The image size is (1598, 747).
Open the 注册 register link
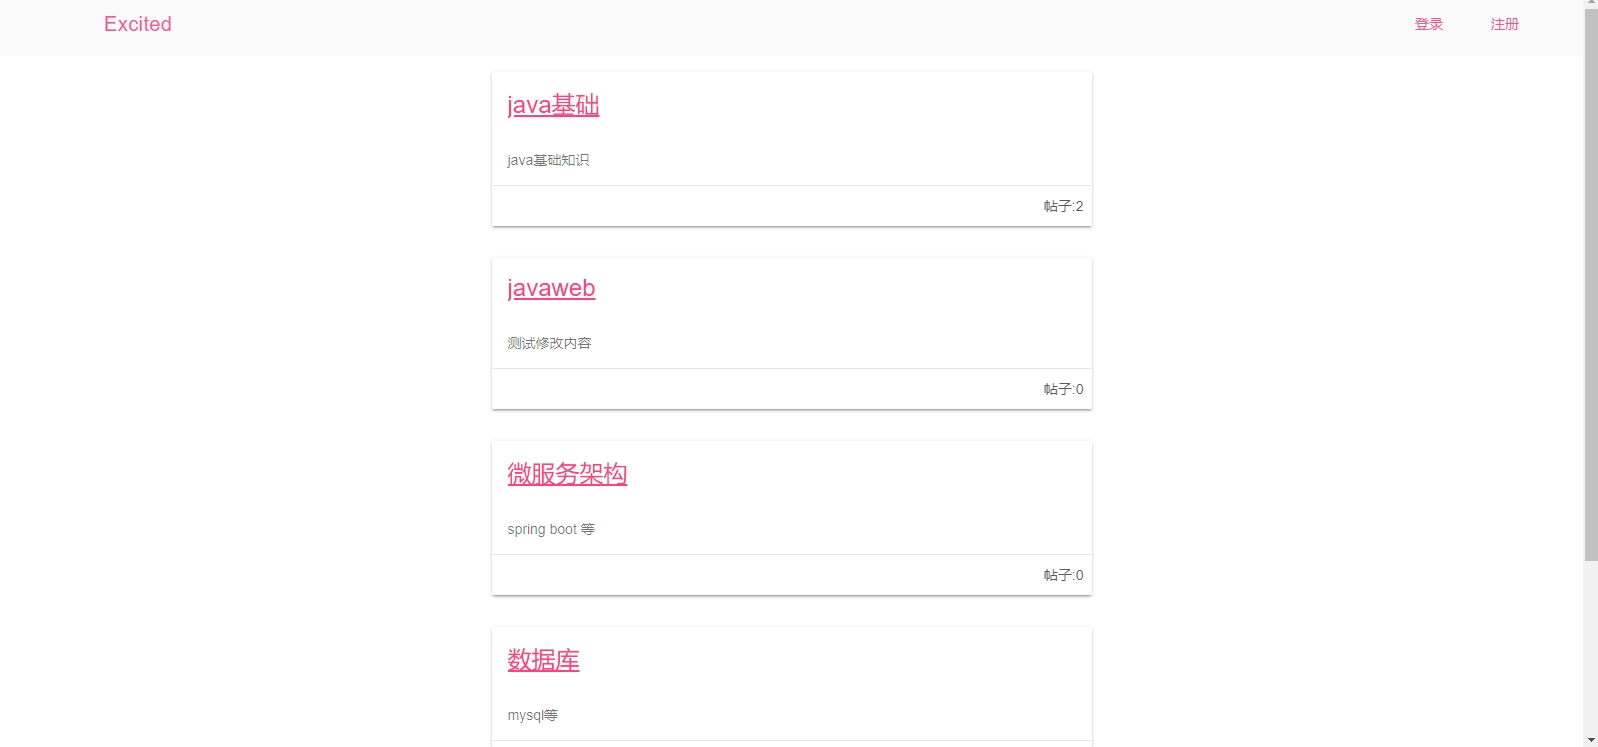1504,24
